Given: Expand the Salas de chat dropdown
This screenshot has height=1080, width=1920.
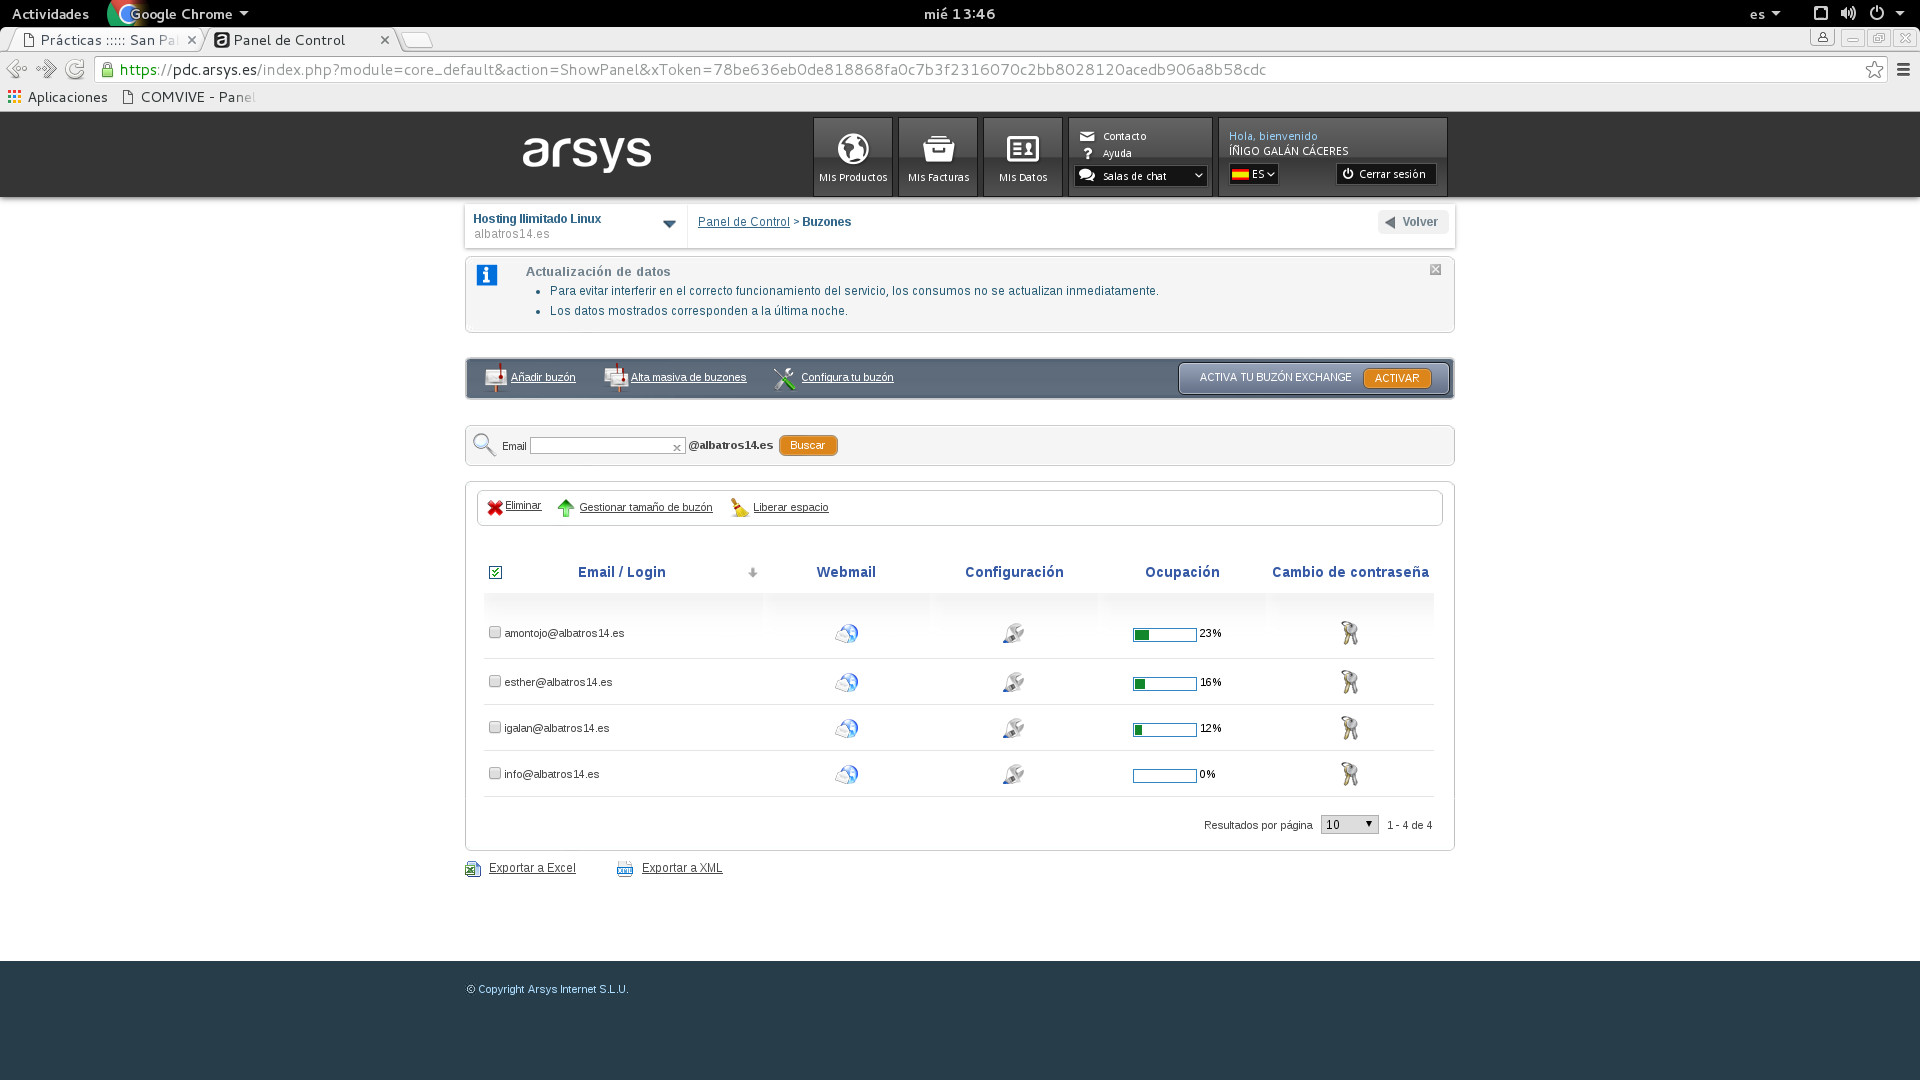Looking at the screenshot, I should click(x=1141, y=176).
